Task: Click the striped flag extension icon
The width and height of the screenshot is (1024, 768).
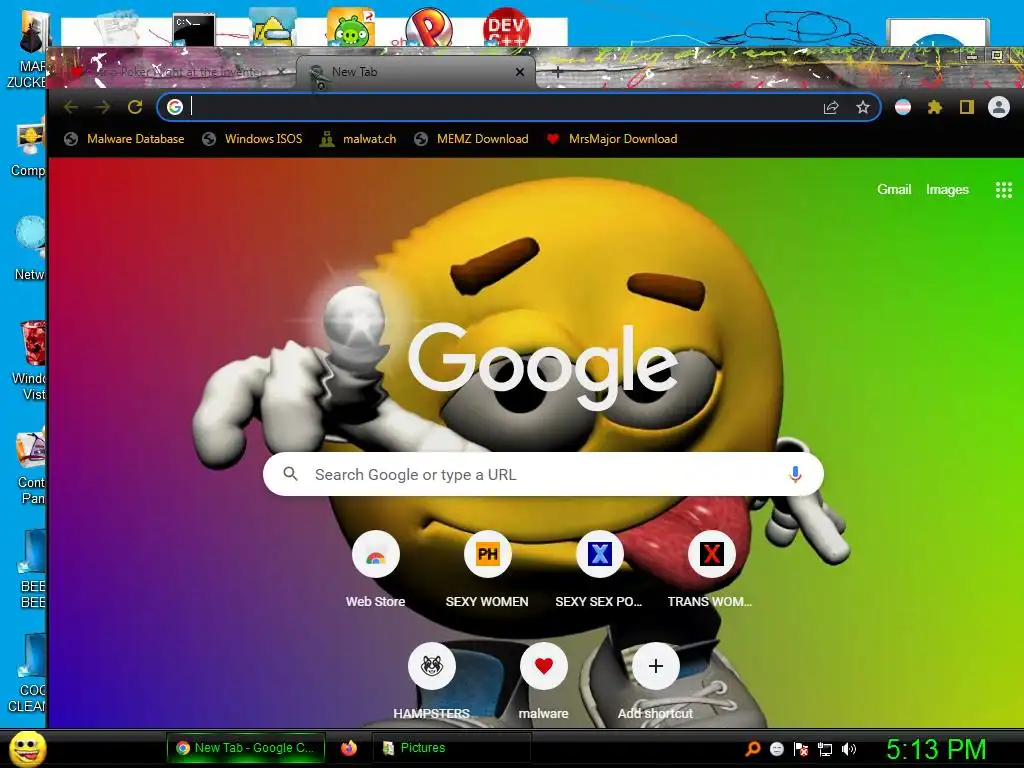Action: click(x=903, y=107)
